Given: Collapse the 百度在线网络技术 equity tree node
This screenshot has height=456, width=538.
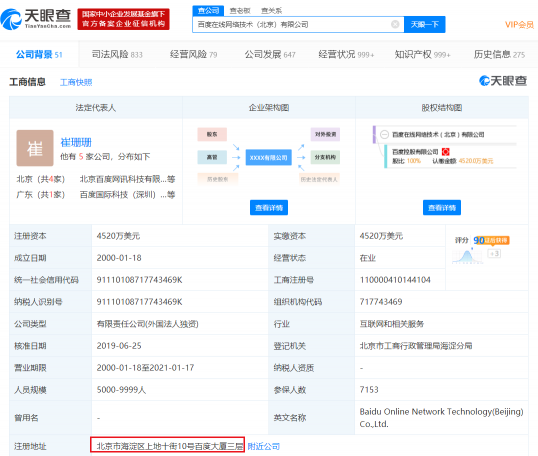Looking at the screenshot, I should 384,135.
